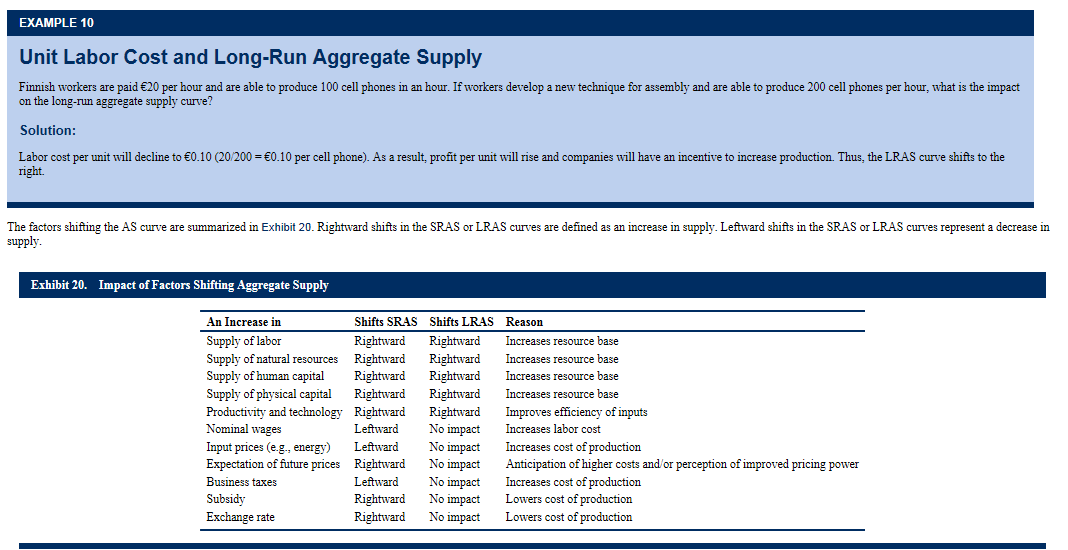This screenshot has height=550, width=1068.
Task: Click the 'Increases labor cost' reason cell
Action: (x=553, y=429)
